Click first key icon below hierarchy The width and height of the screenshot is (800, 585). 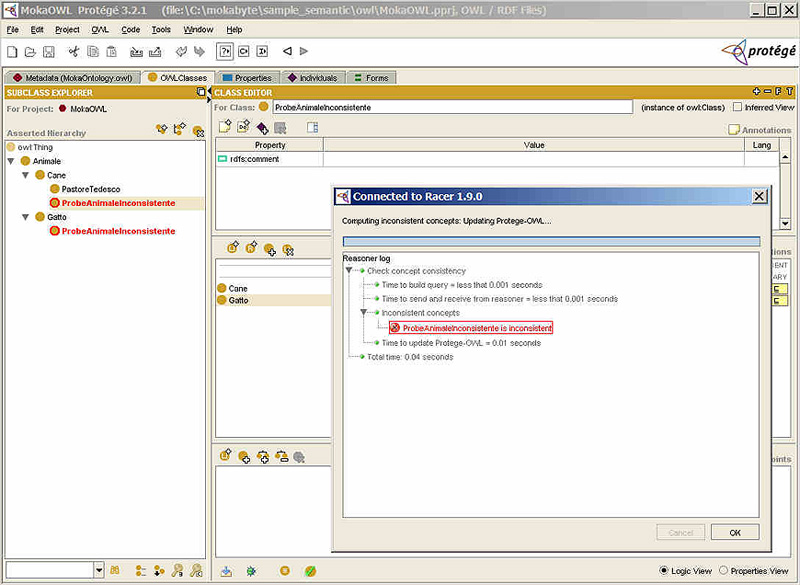coord(178,570)
